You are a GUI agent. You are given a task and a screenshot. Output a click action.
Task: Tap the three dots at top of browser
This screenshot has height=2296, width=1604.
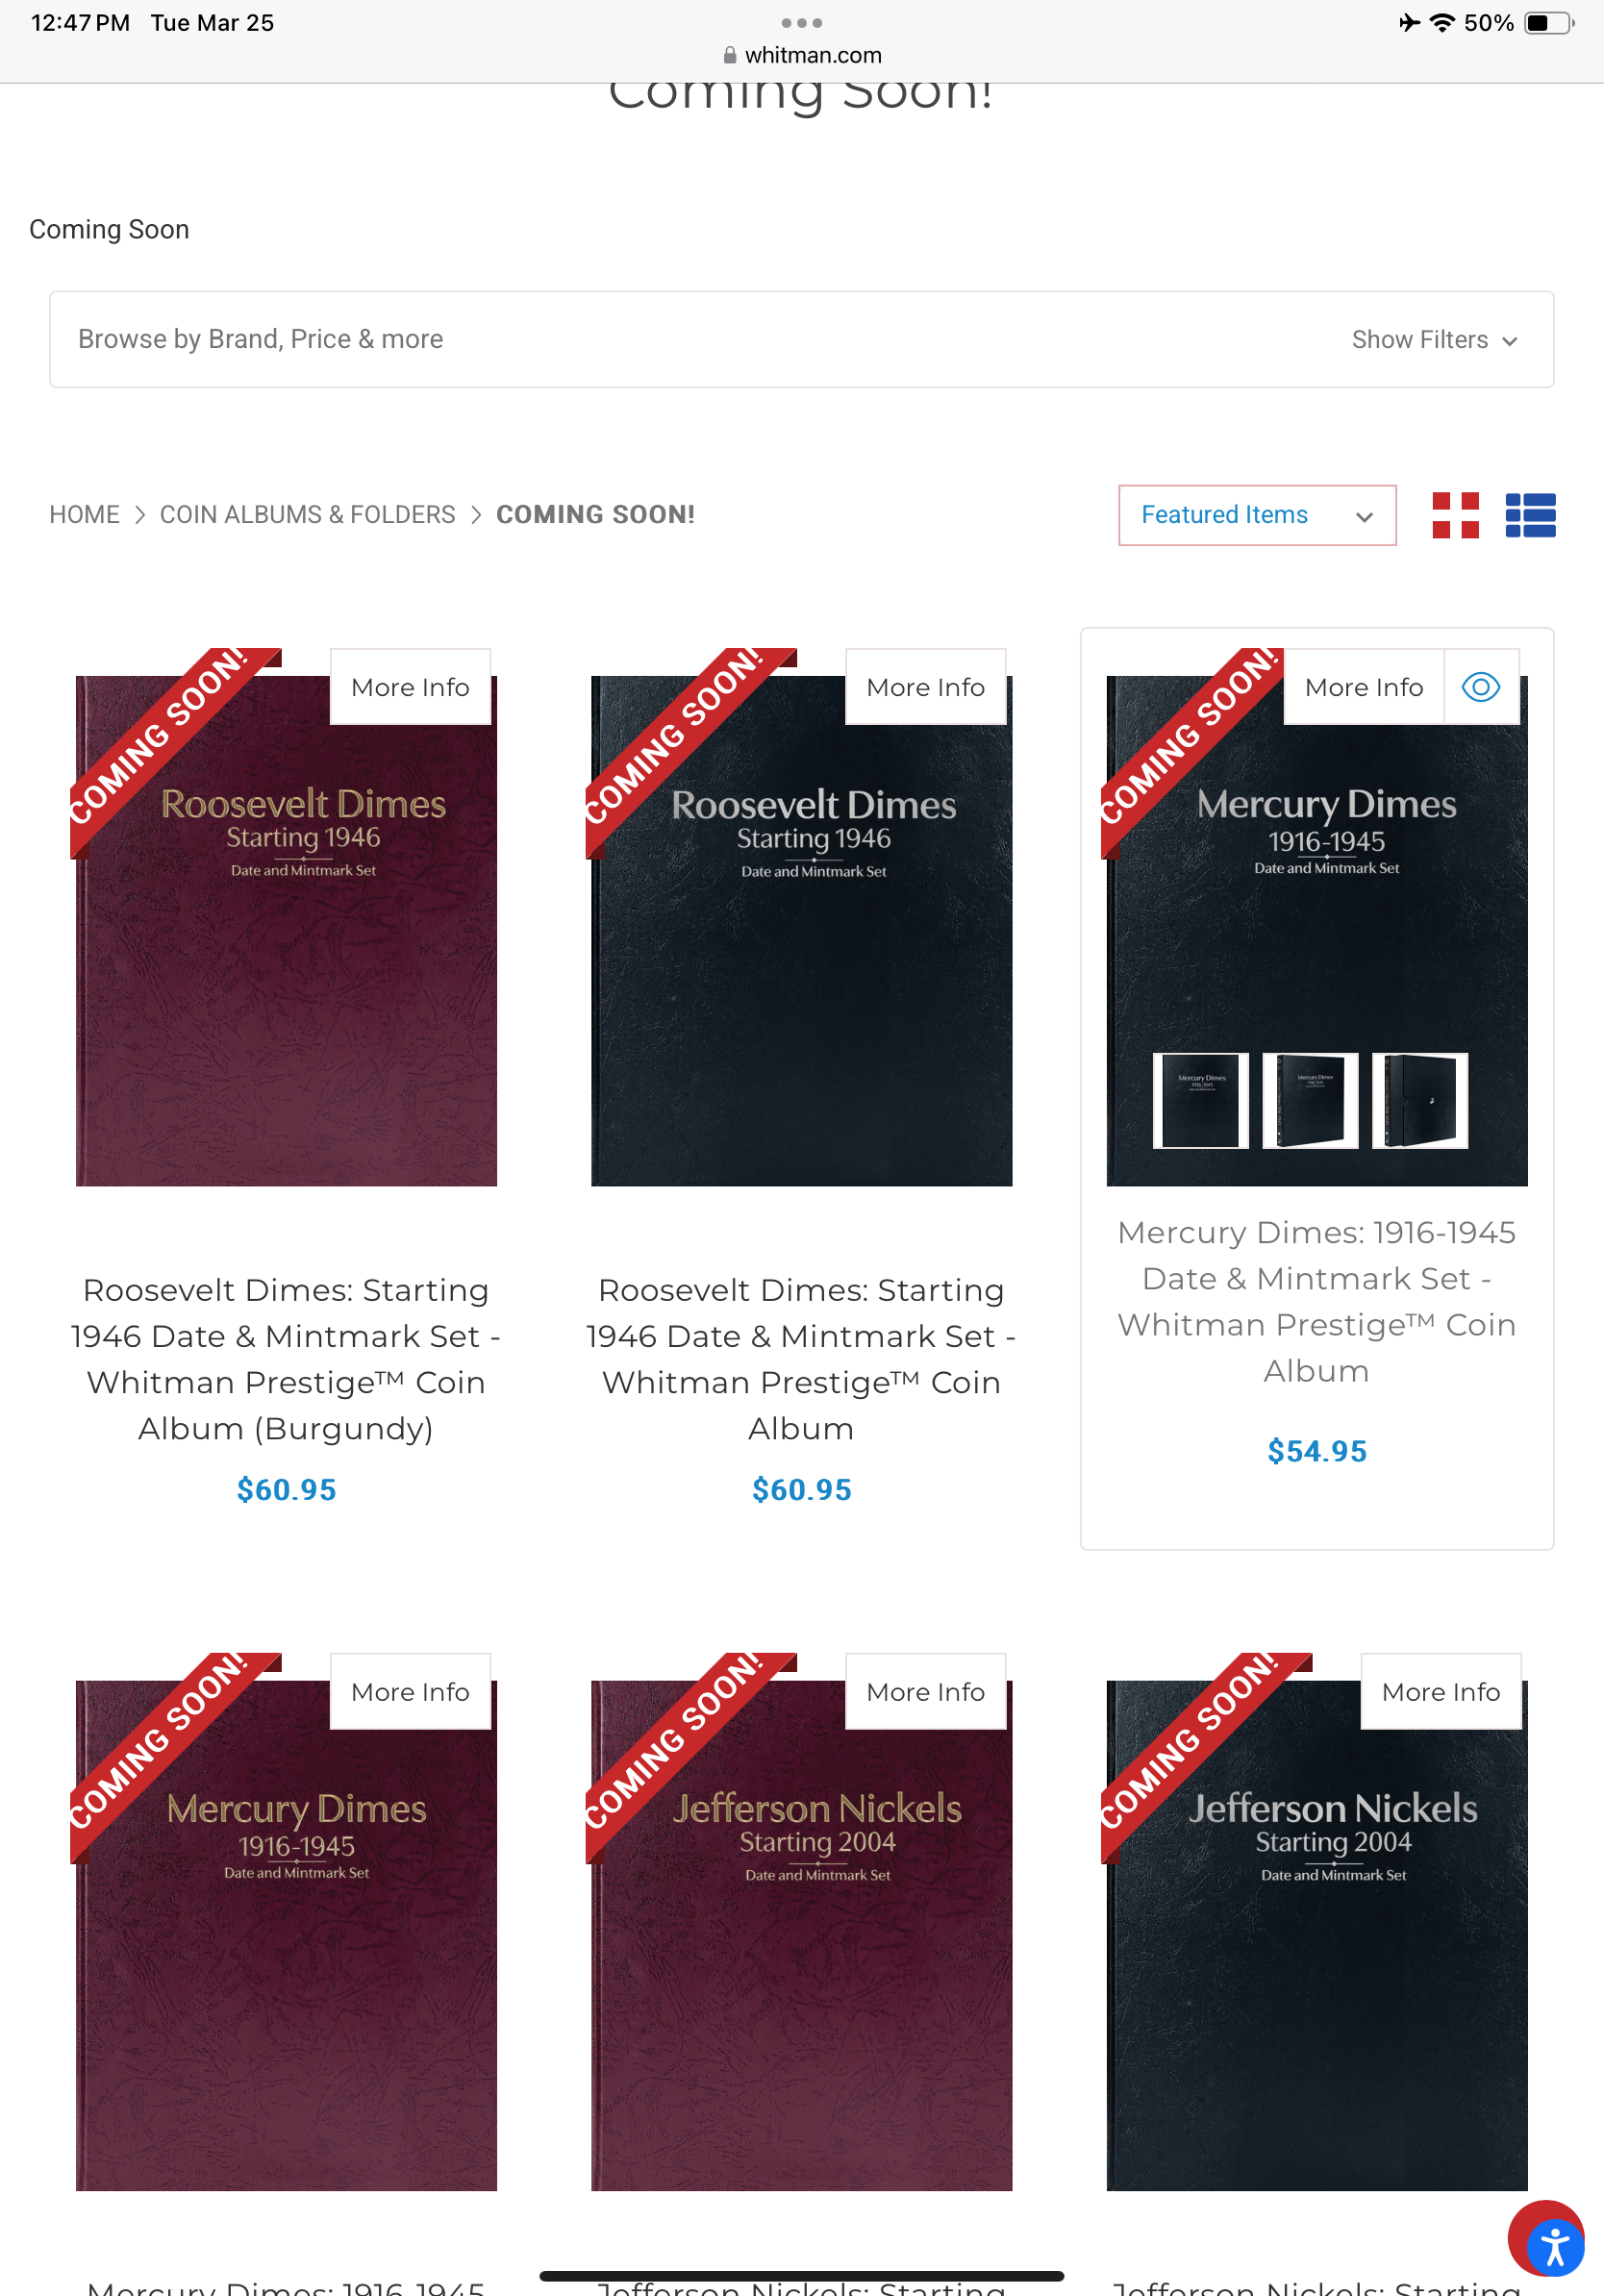(x=802, y=22)
